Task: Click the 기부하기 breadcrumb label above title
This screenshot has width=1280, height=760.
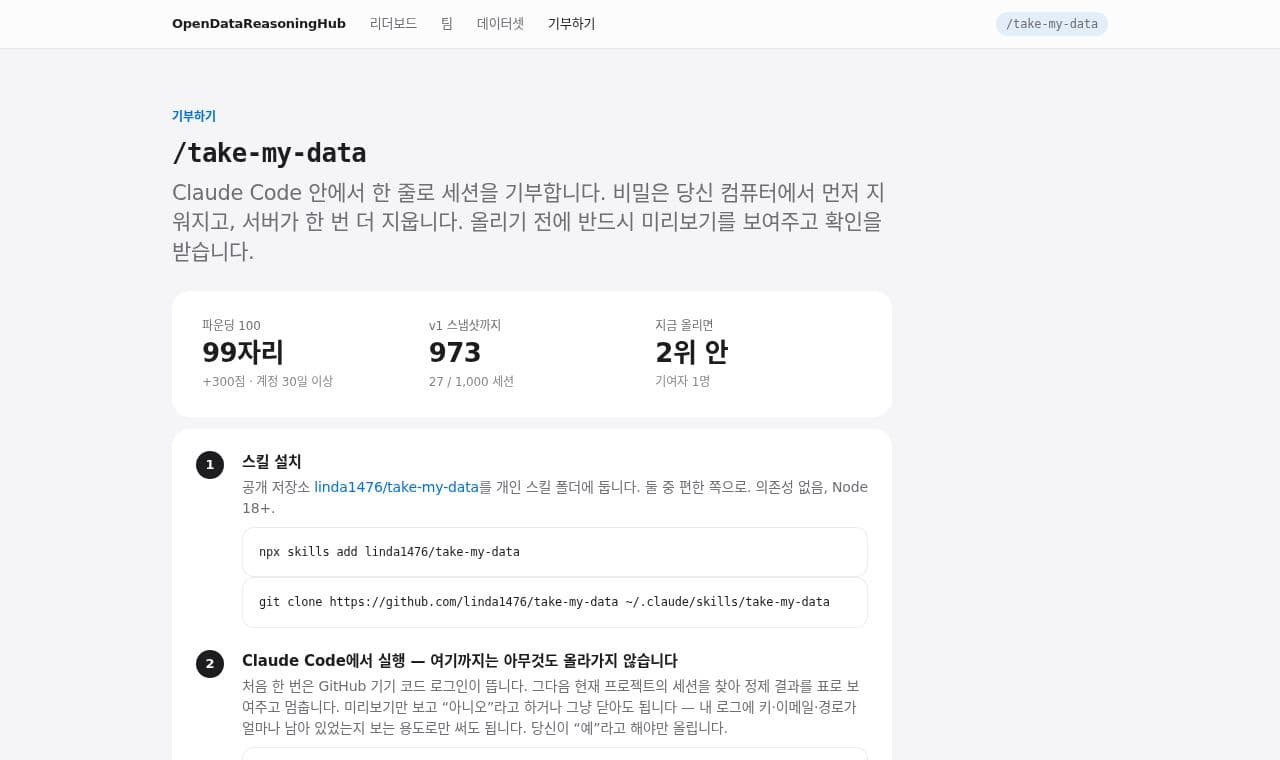Action: point(194,116)
